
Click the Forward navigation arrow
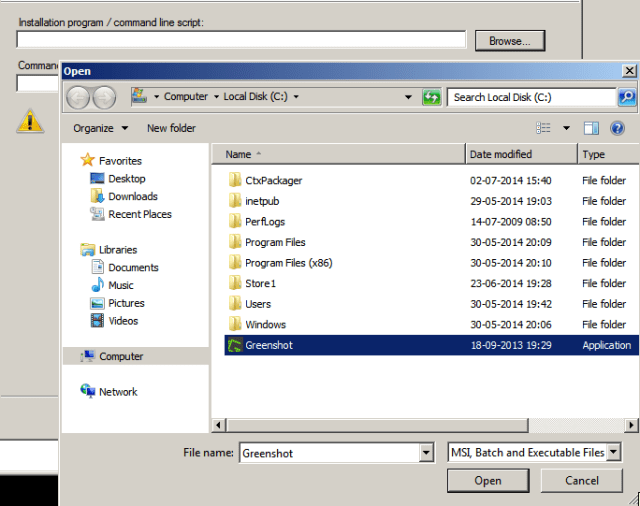104,98
